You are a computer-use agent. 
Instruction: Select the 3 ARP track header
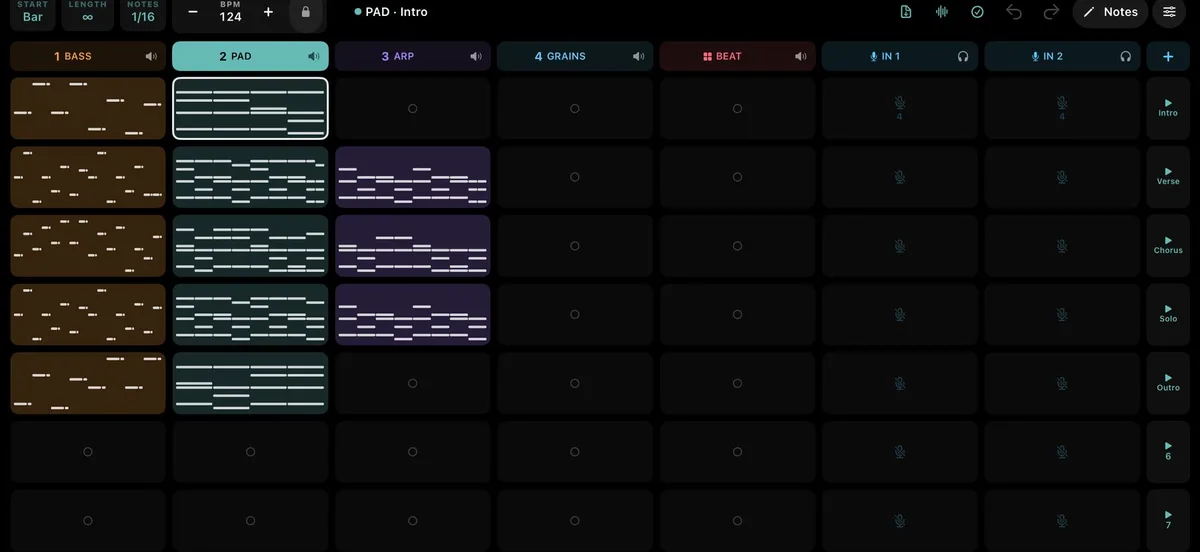[413, 56]
